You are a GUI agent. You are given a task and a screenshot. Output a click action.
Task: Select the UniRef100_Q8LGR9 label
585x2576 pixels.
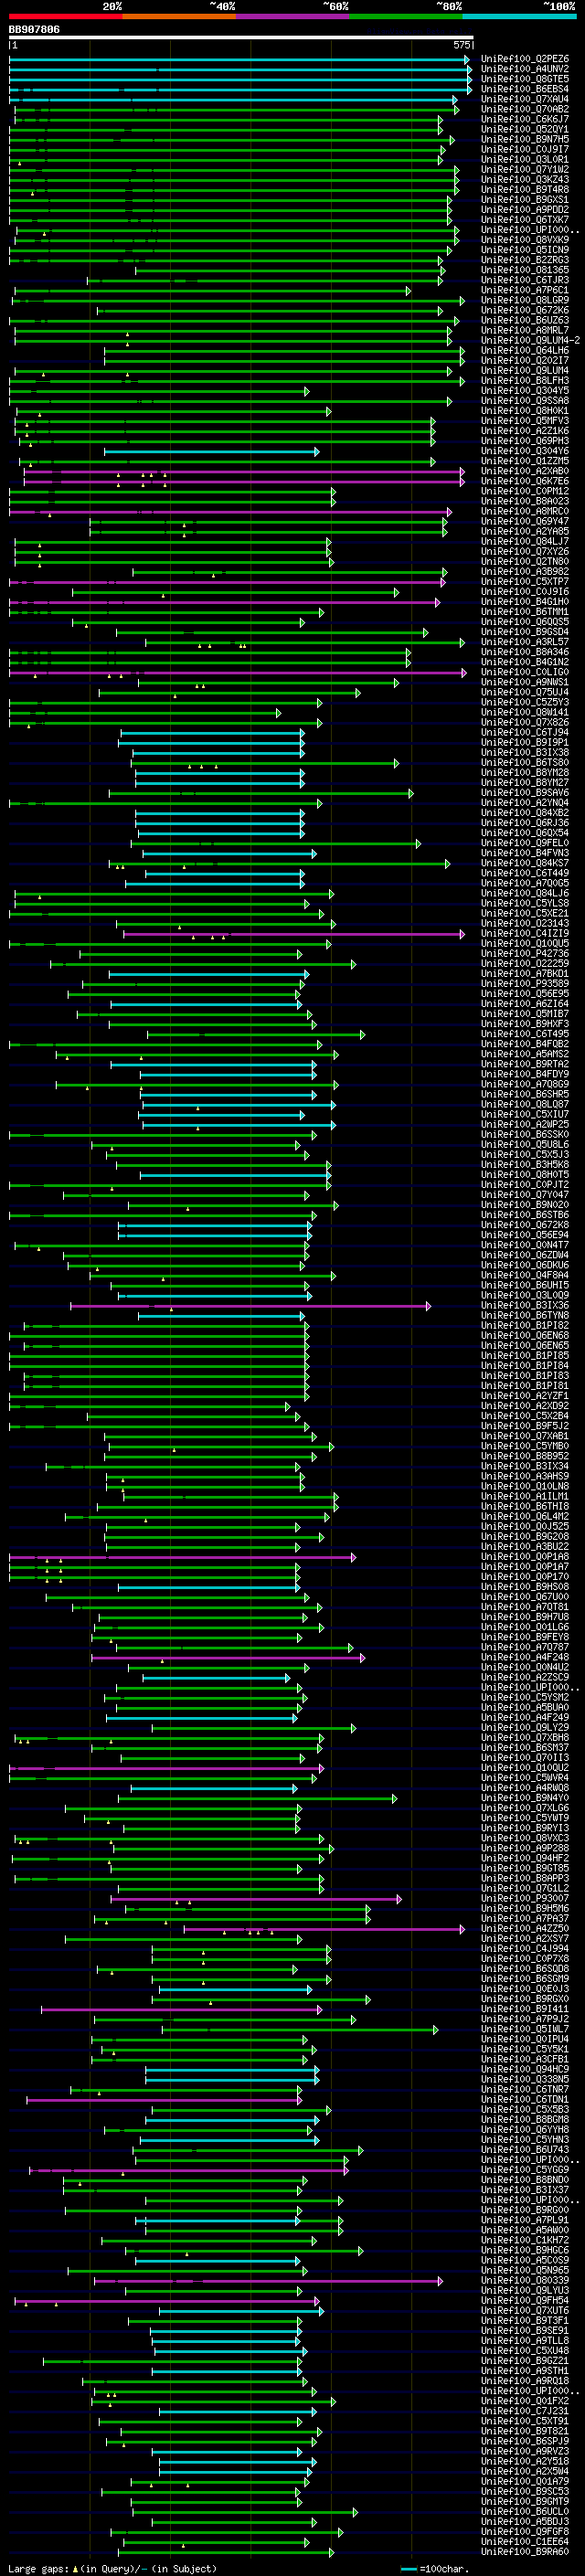pyautogui.click(x=525, y=300)
